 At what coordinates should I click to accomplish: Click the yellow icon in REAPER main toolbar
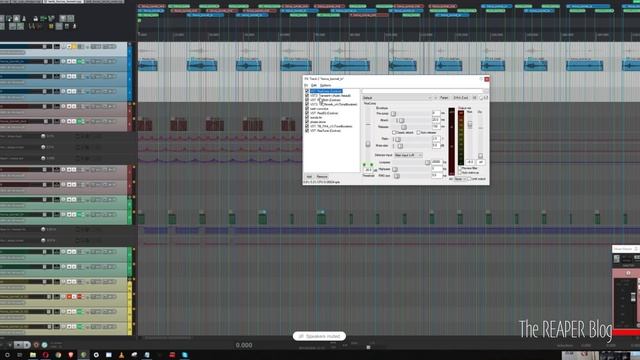tap(51, 26)
